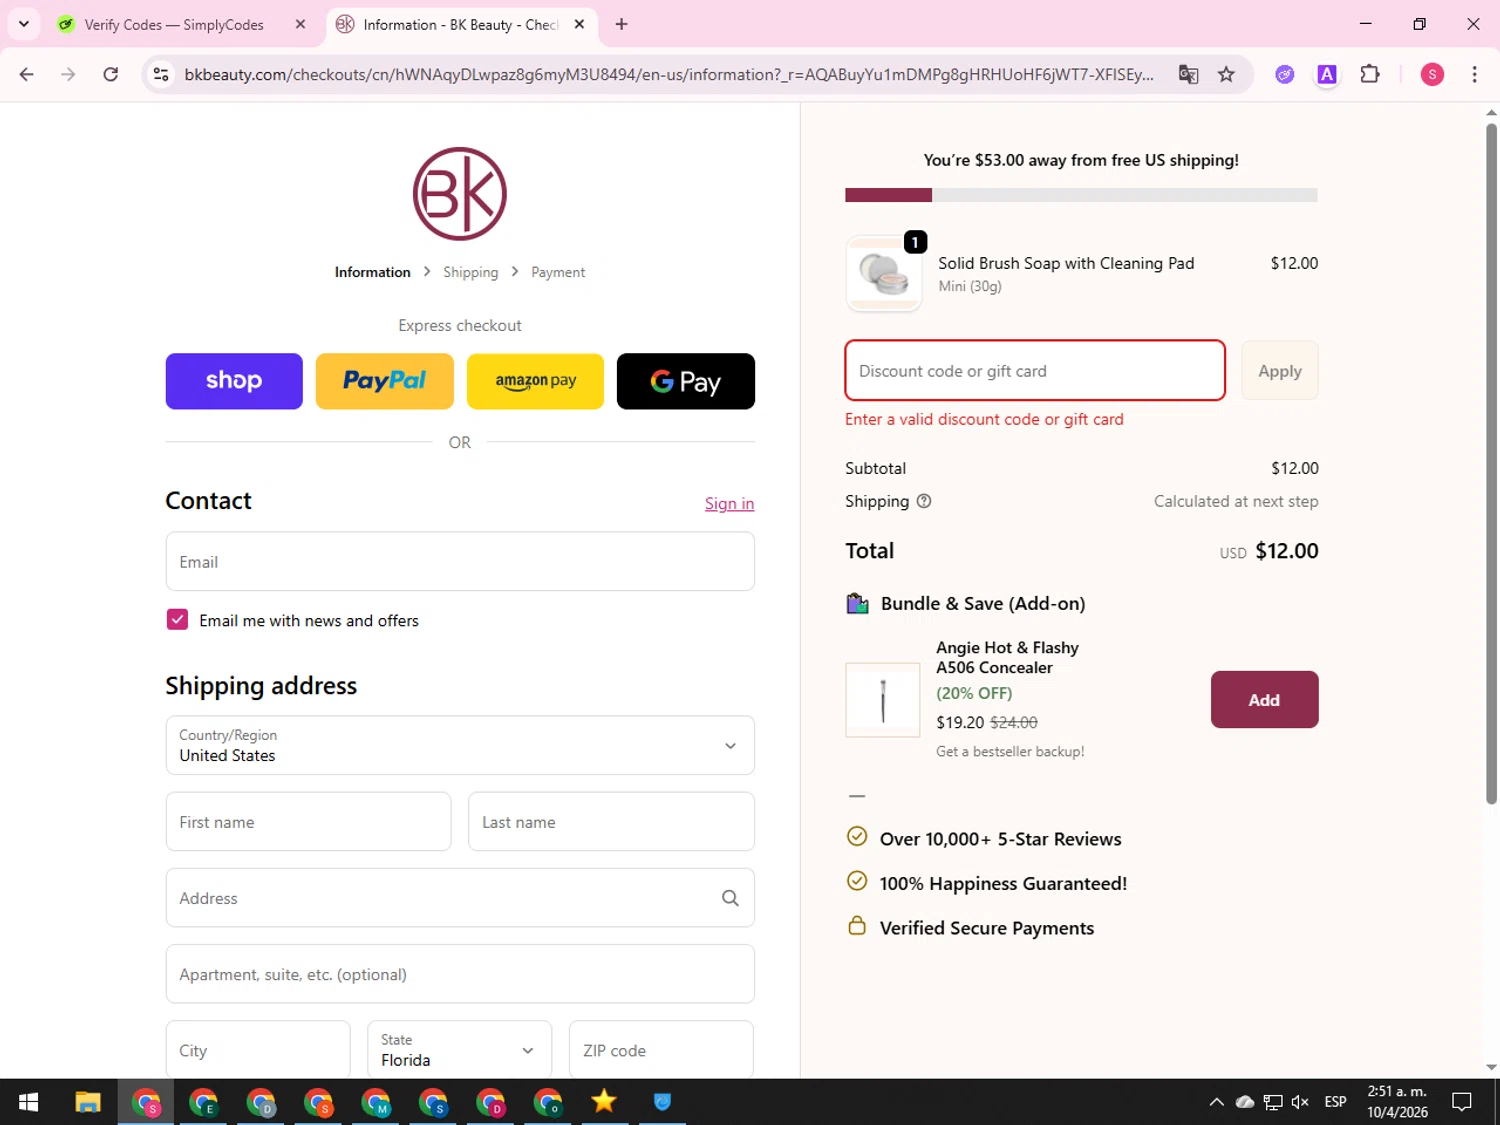
Task: Click the translate page icon
Action: tap(1188, 74)
